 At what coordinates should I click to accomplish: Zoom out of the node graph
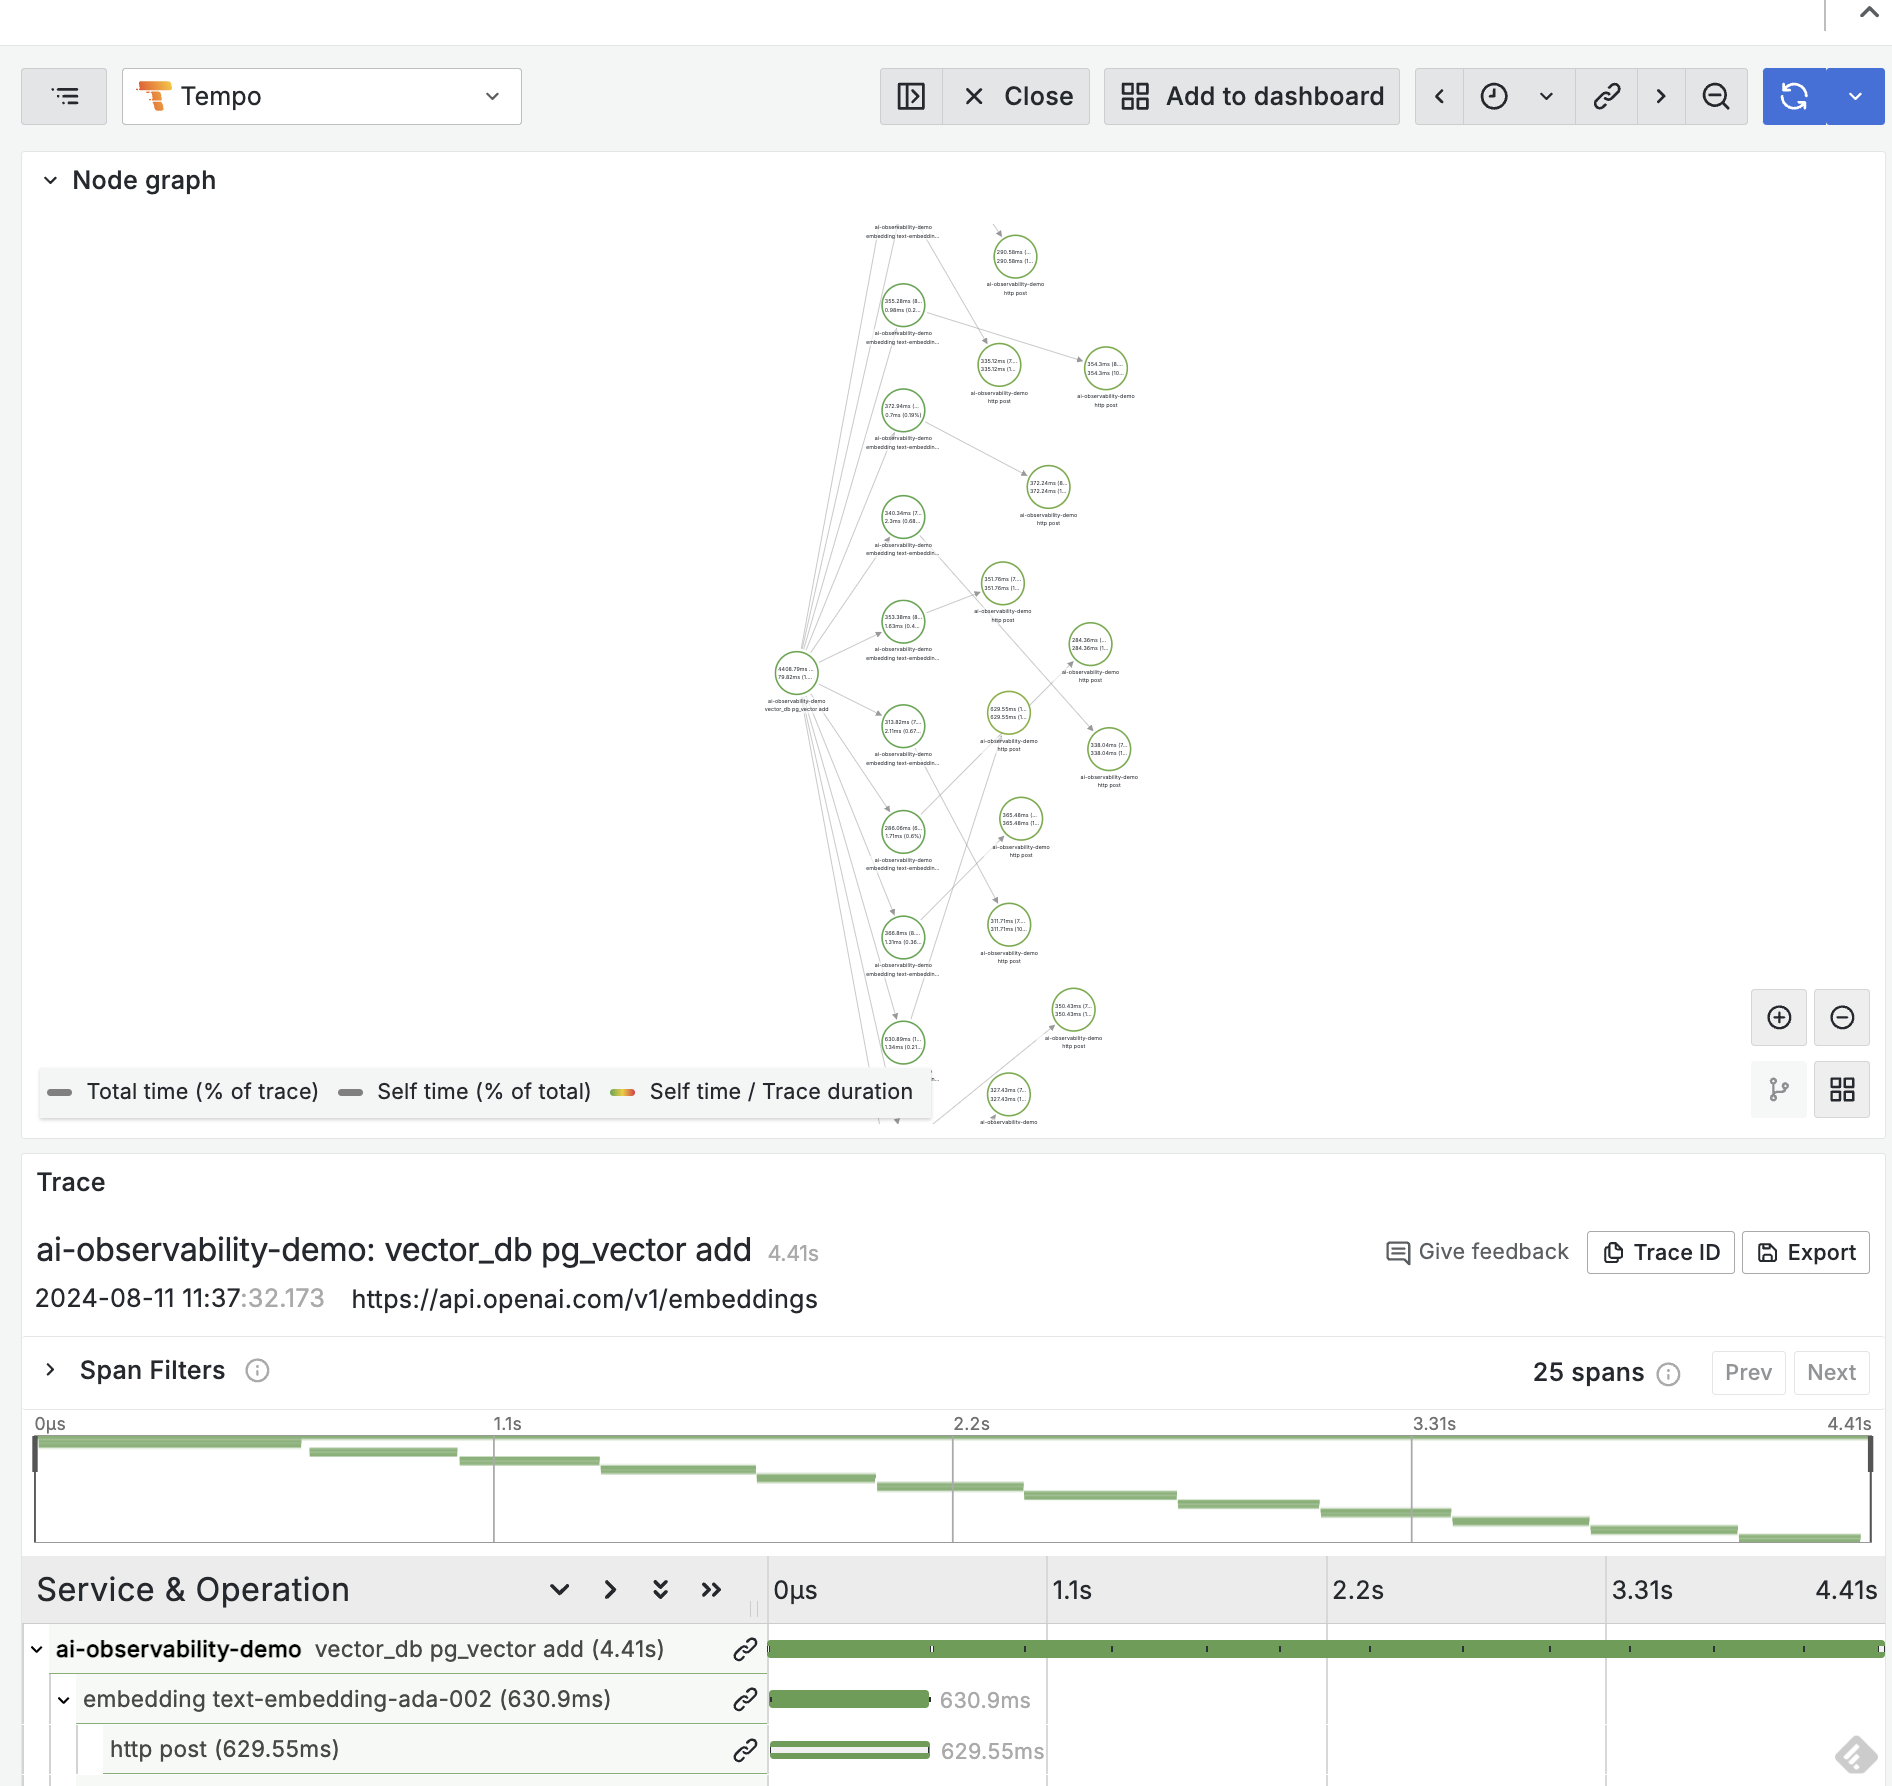coord(1842,1017)
